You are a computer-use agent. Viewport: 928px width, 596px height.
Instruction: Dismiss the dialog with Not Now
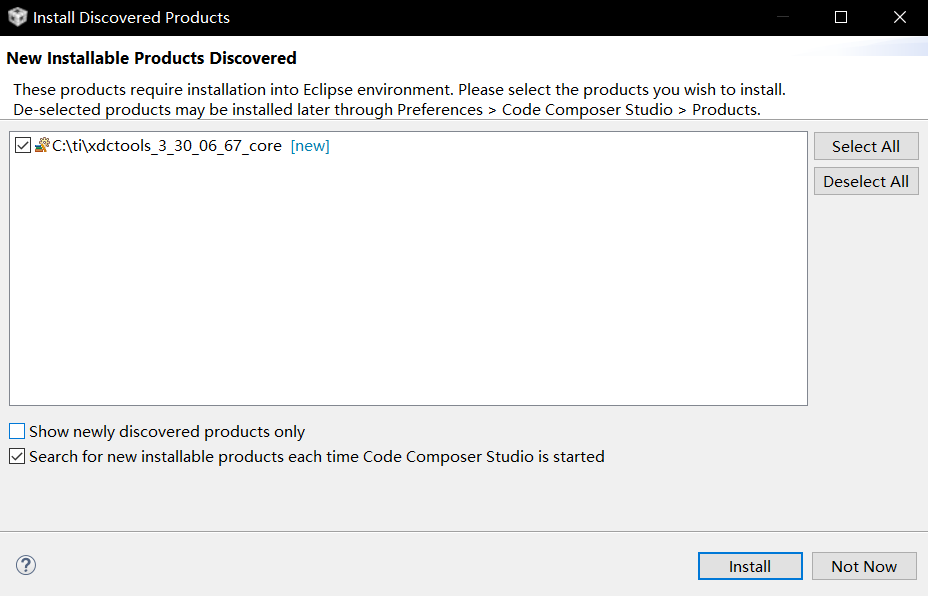tap(863, 565)
